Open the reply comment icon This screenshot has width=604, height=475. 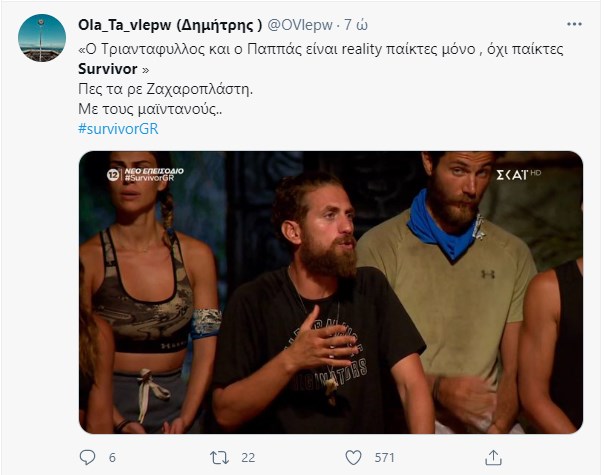click(87, 457)
